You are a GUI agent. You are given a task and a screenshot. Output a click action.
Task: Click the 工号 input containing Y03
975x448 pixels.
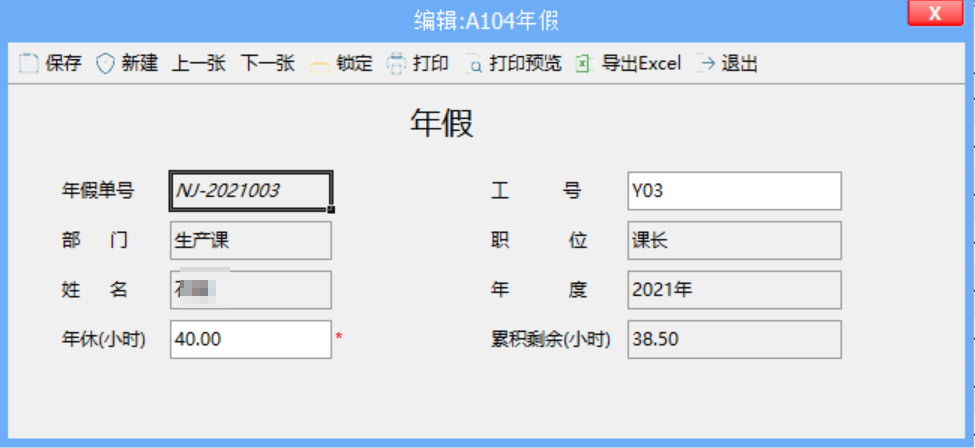(x=734, y=191)
